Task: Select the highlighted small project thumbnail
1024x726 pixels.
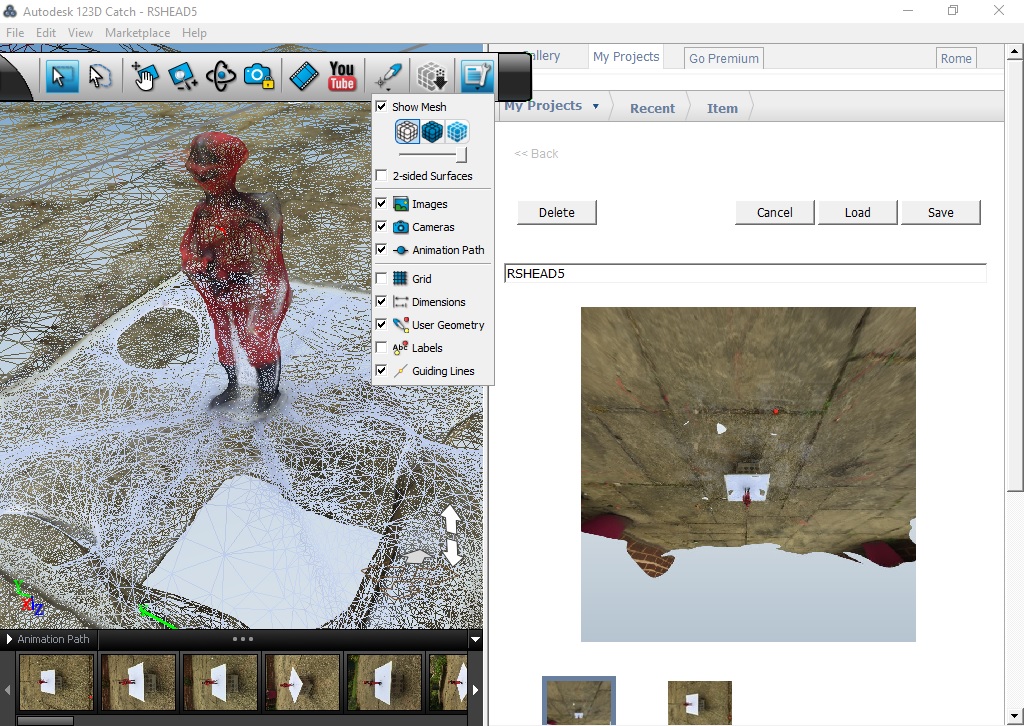Action: [x=579, y=701]
